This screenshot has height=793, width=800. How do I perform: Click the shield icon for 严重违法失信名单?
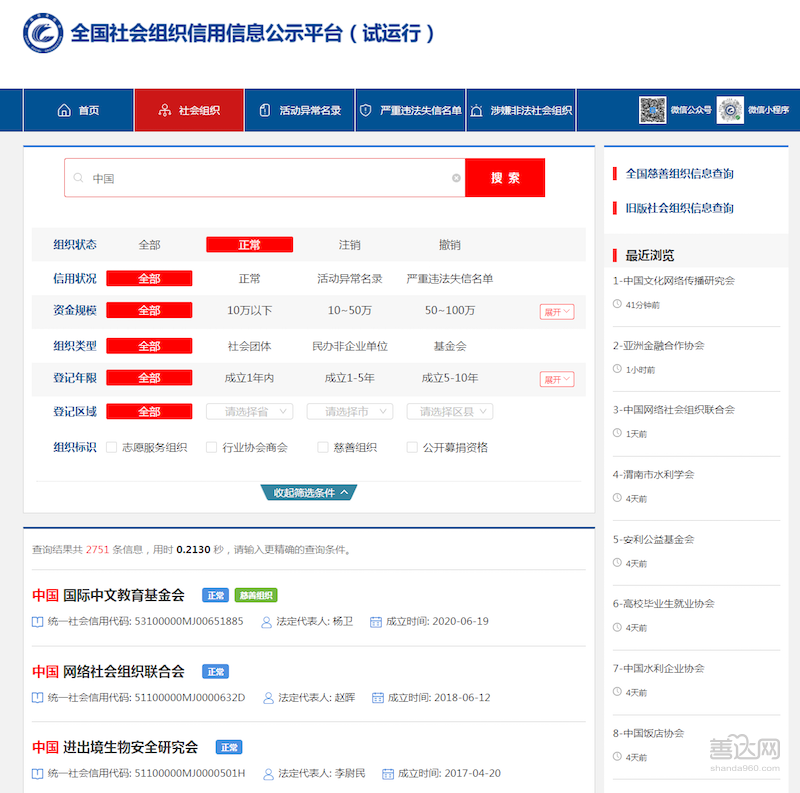pyautogui.click(x=366, y=111)
